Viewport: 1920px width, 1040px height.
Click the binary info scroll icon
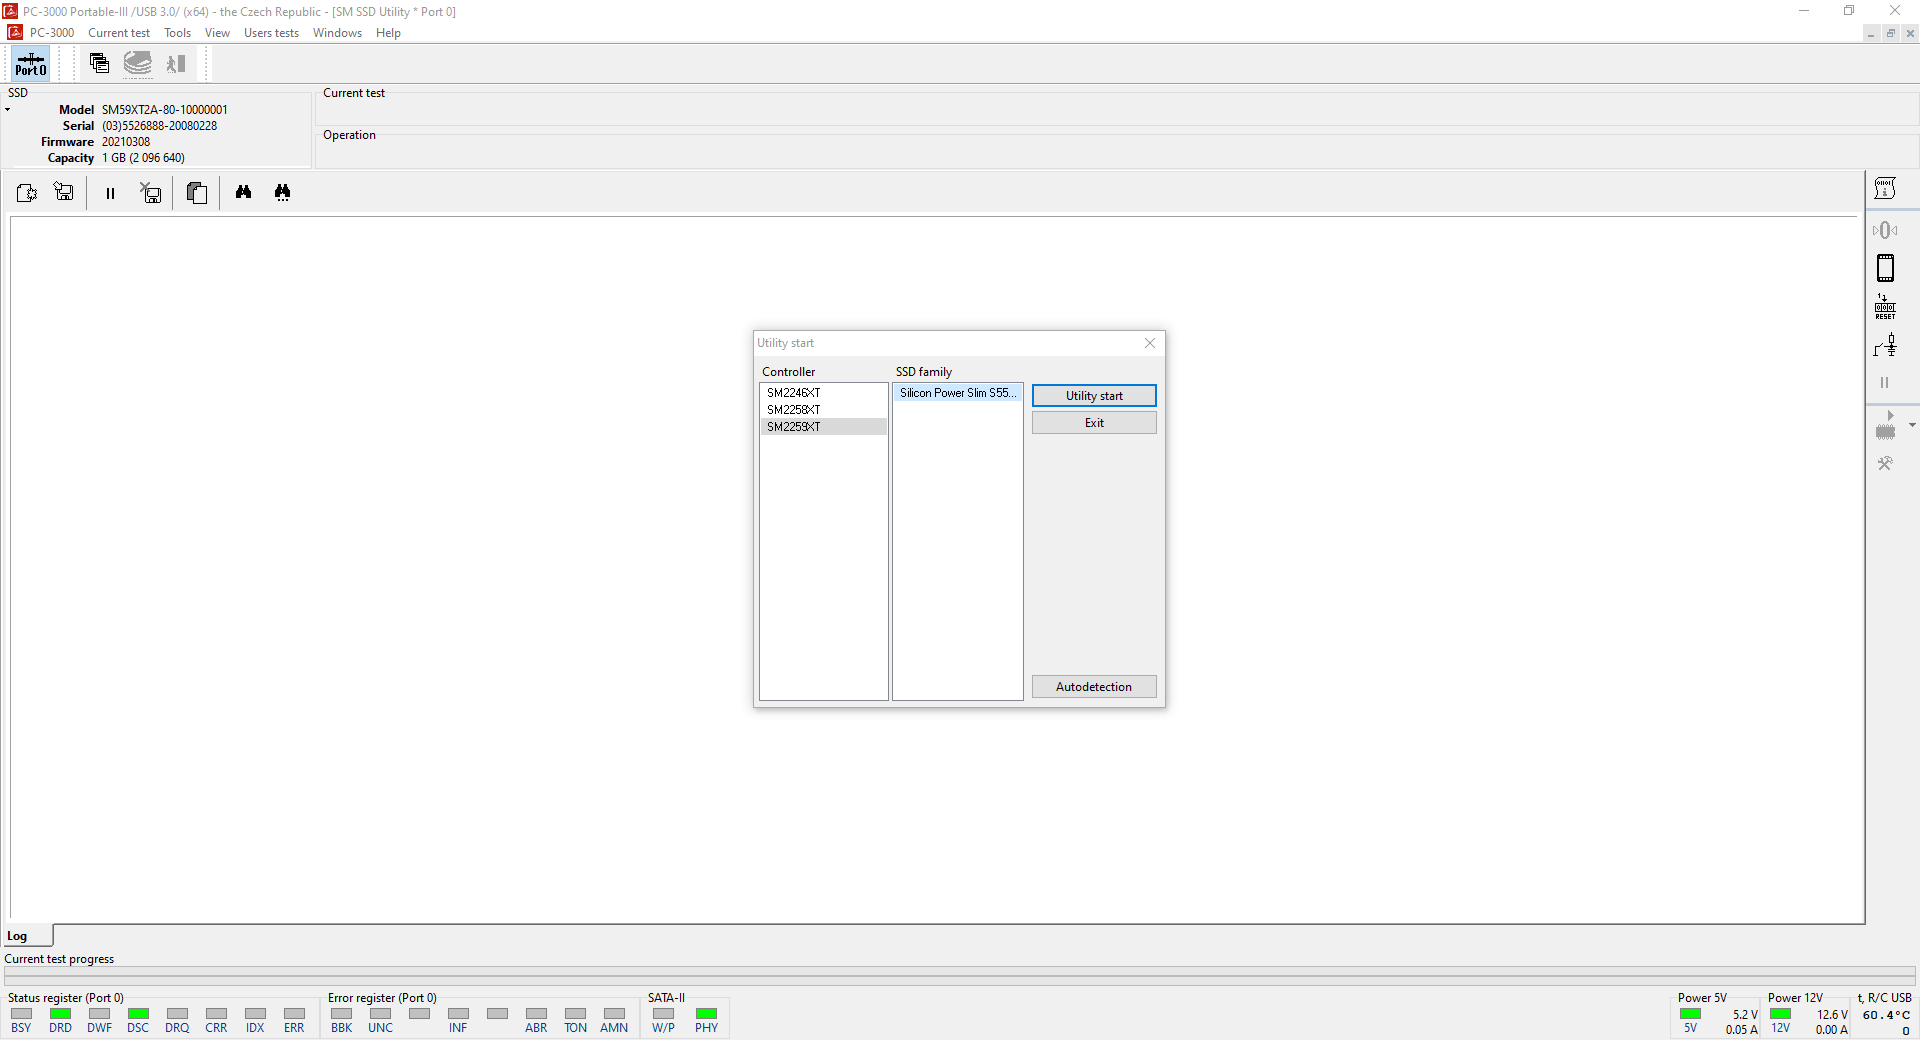1885,189
